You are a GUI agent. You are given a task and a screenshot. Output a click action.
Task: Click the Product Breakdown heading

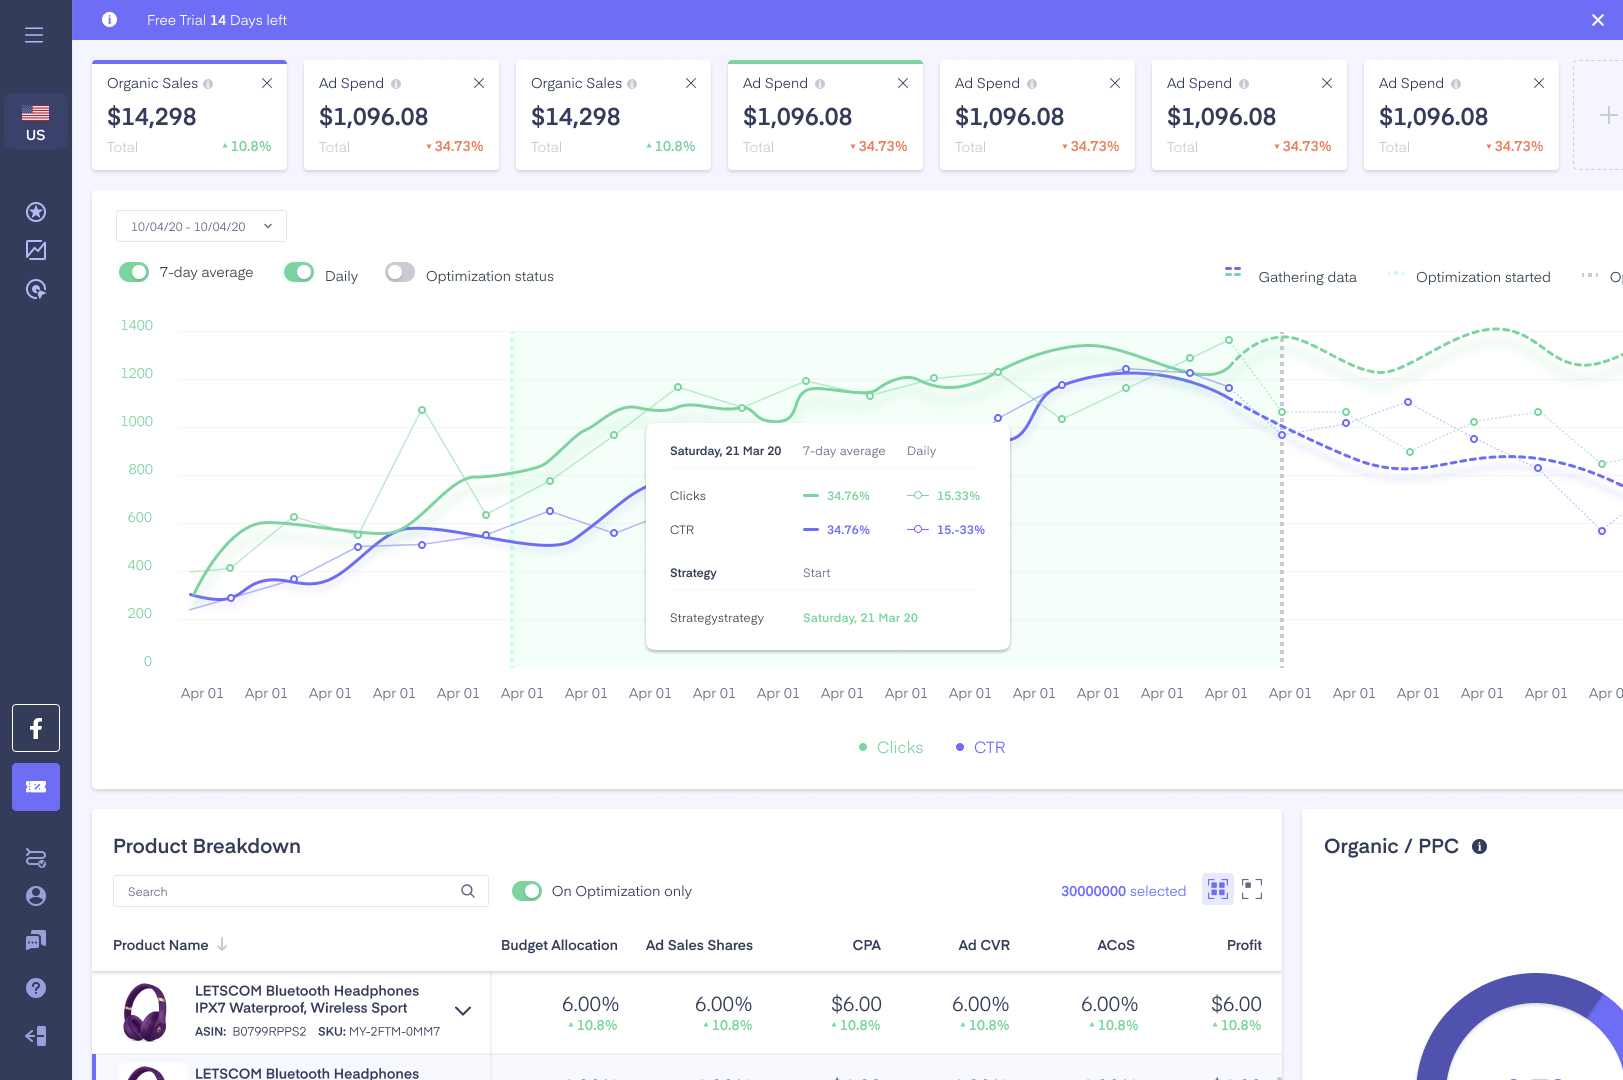pyautogui.click(x=207, y=846)
